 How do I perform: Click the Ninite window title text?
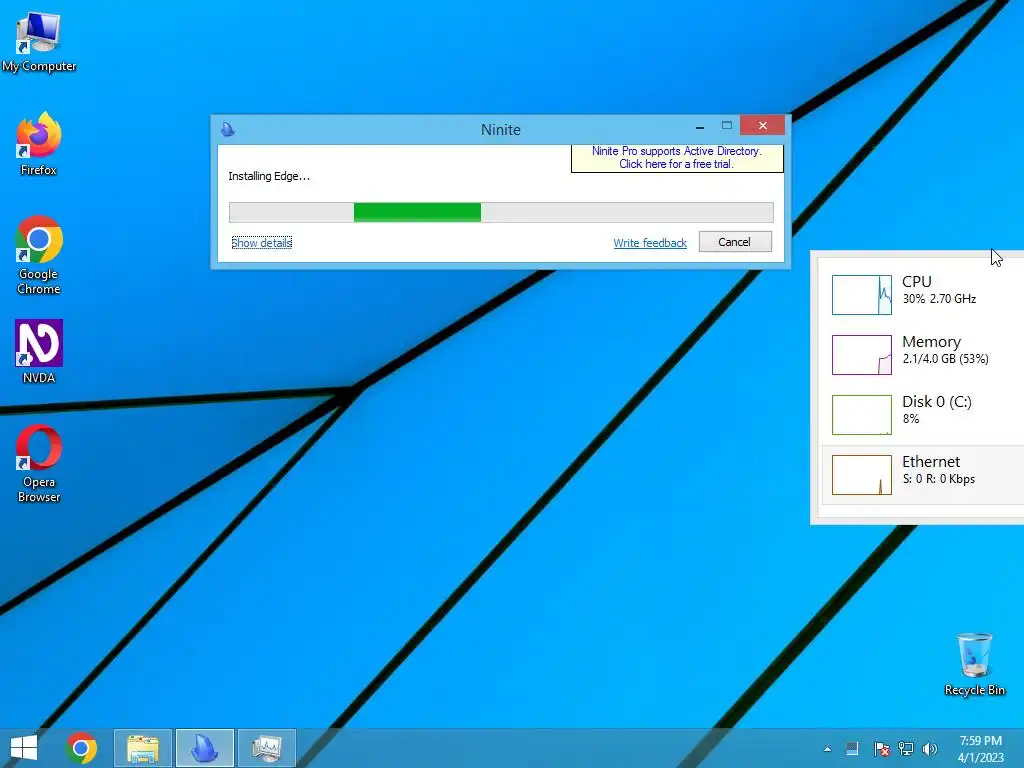[x=501, y=129]
